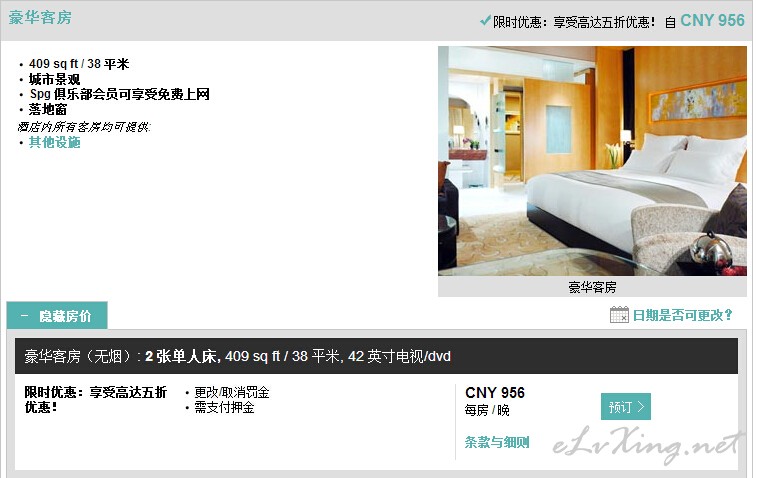Click the 豪华客房 caption below the photo
The image size is (757, 478).
pyautogui.click(x=592, y=287)
